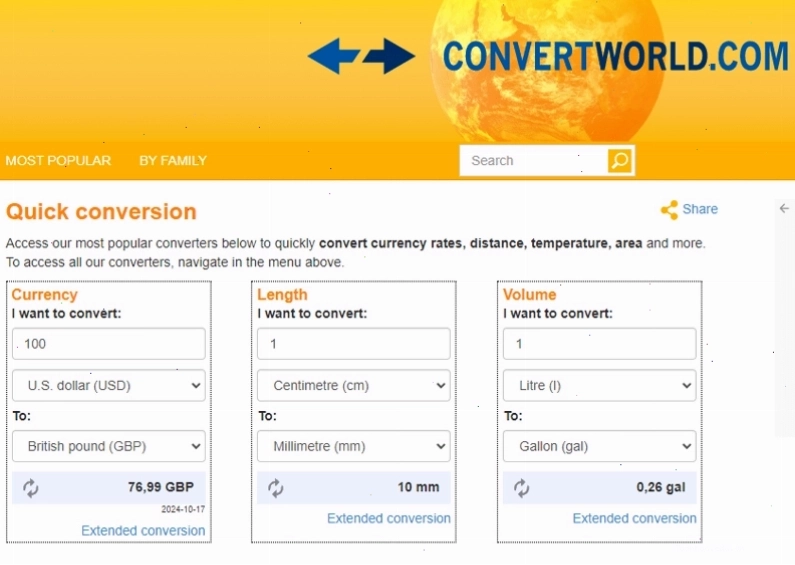This screenshot has width=795, height=565.
Task: Click the Length Extended conversion link
Action: pos(388,518)
